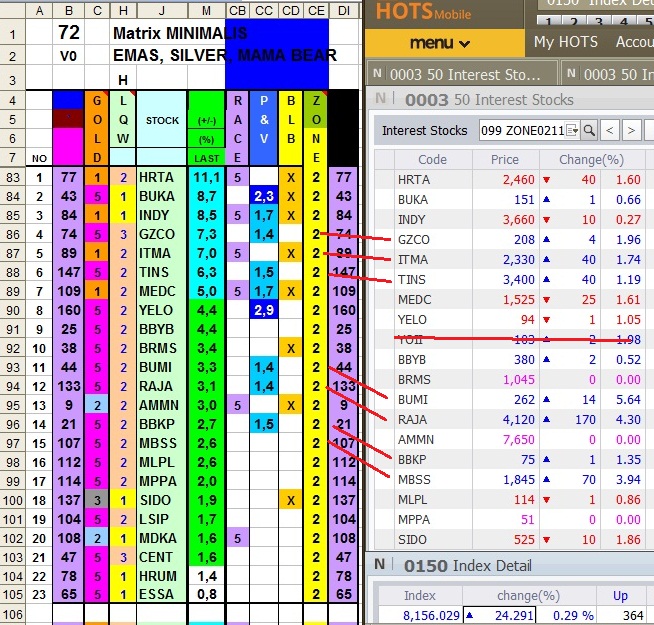Switch to screen page 1 button
The image size is (654, 625).
[x=548, y=22]
